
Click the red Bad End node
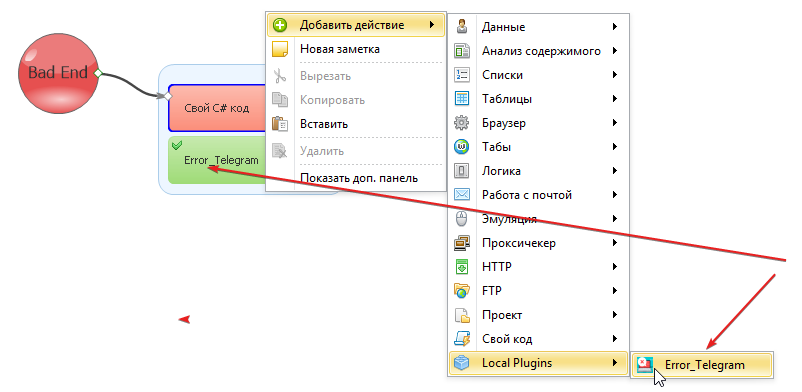tap(58, 73)
